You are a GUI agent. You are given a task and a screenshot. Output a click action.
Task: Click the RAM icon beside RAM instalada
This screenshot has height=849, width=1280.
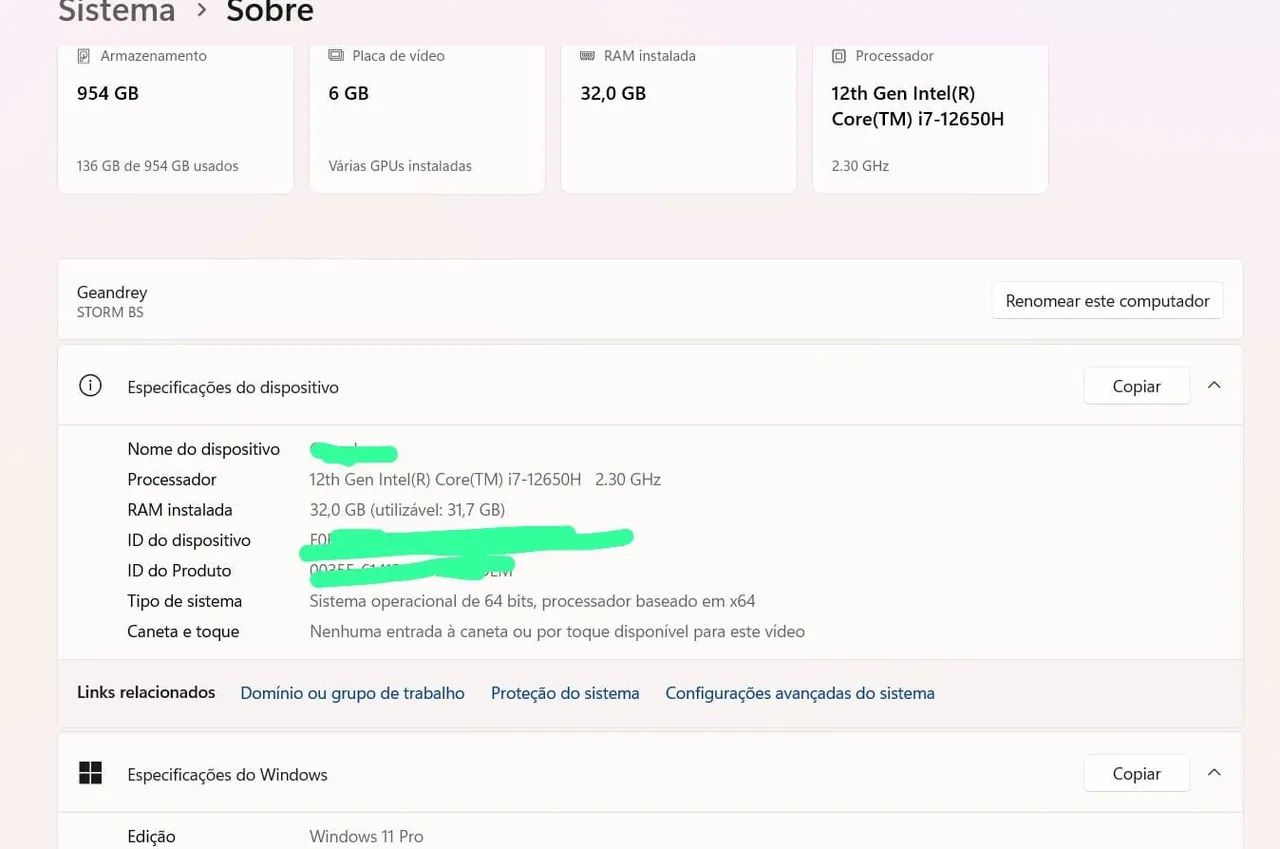588,56
